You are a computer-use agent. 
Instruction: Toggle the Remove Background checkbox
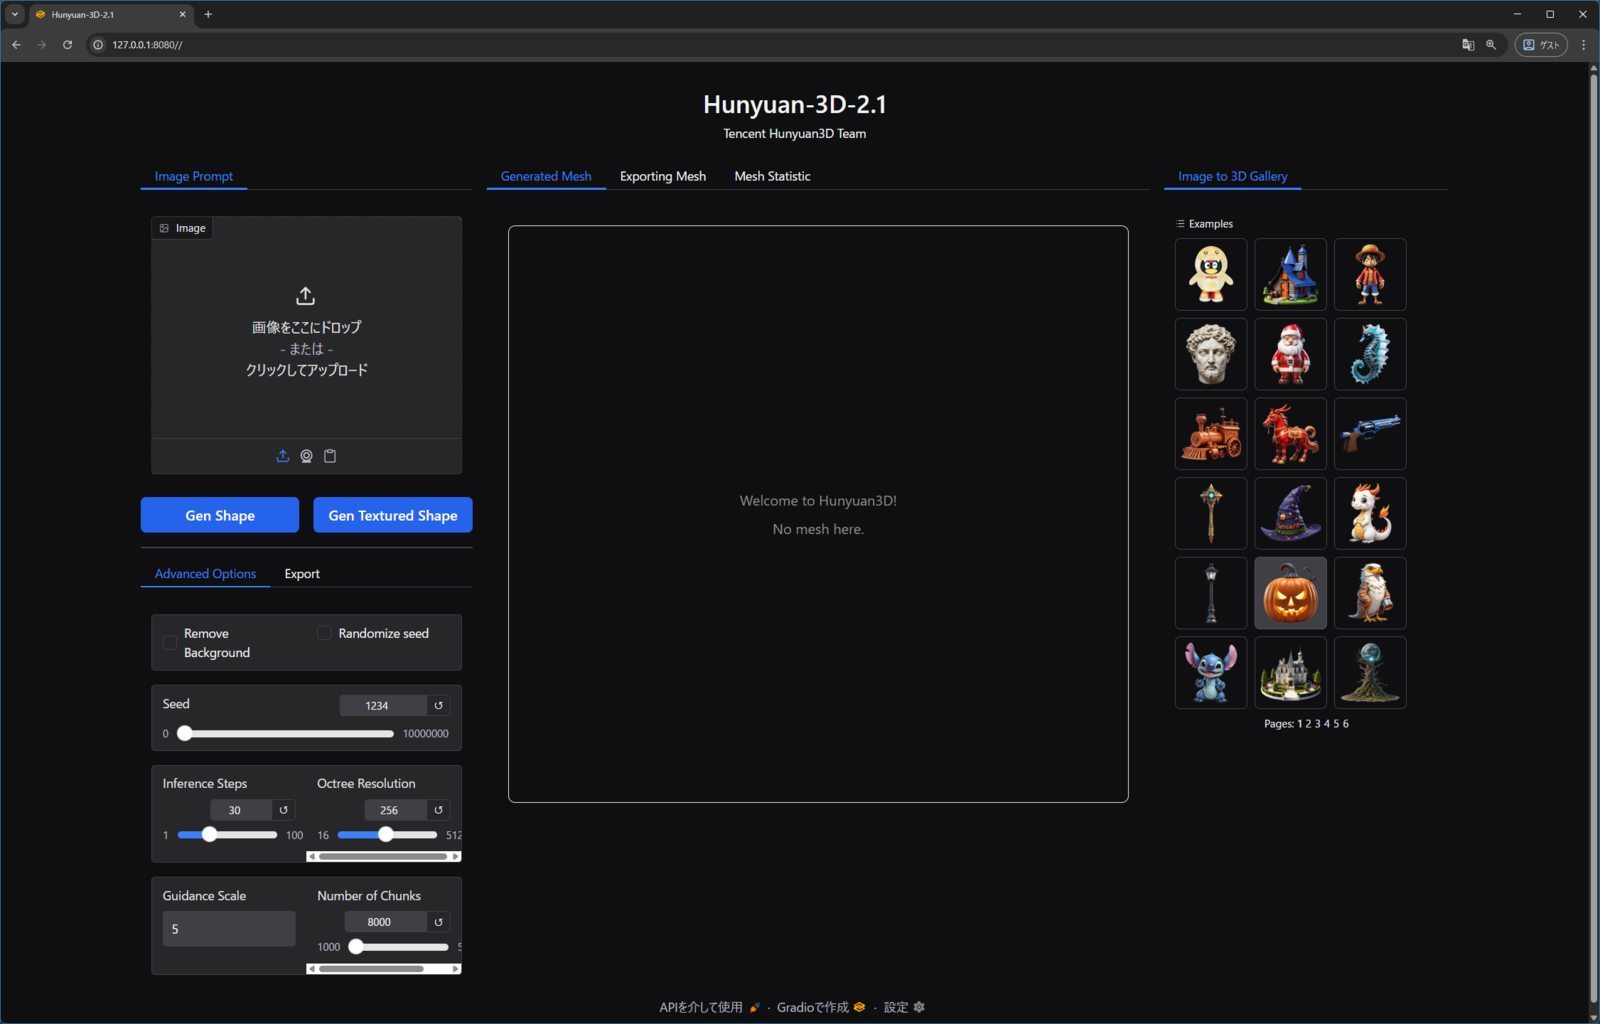click(x=170, y=643)
